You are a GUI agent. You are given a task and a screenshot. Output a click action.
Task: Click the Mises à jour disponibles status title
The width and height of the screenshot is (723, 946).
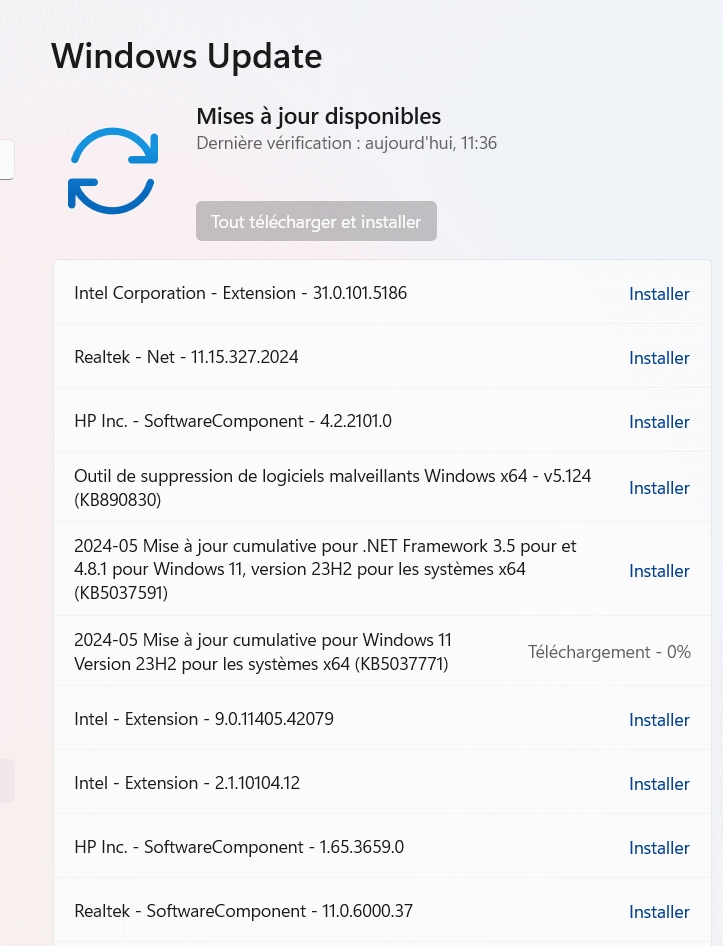pos(318,116)
